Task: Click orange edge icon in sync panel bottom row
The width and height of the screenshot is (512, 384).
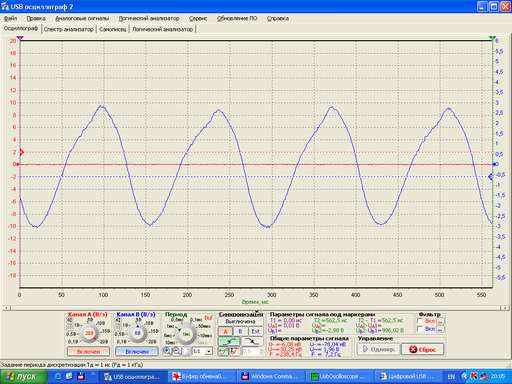Action: pos(235,351)
